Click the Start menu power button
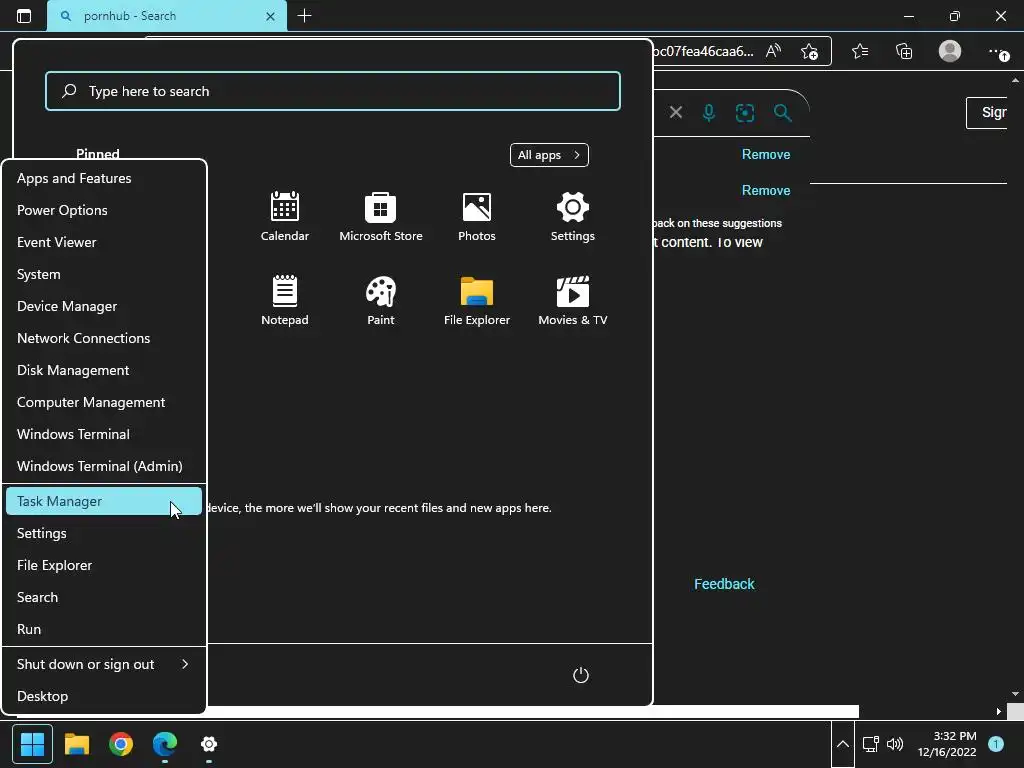This screenshot has width=1024, height=768. coord(581,675)
